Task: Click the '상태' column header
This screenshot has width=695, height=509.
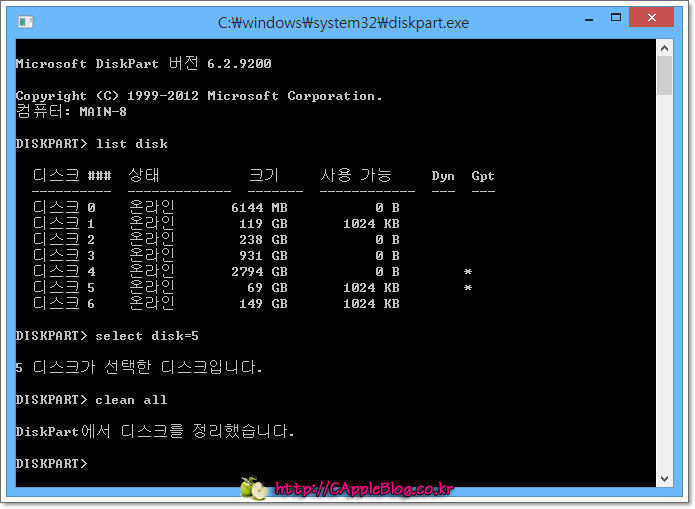Action: click(x=144, y=176)
